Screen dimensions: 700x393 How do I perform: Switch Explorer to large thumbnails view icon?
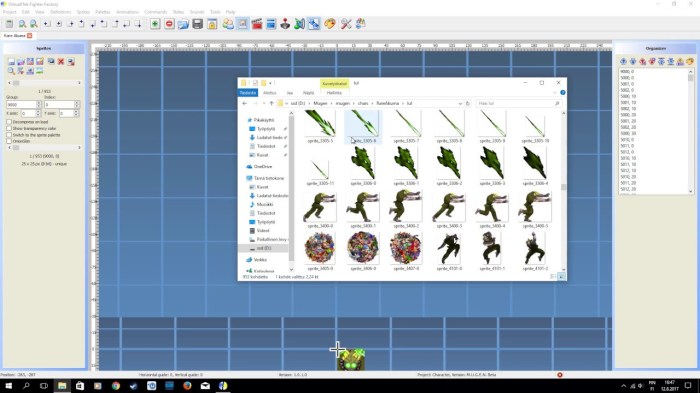tap(561, 277)
